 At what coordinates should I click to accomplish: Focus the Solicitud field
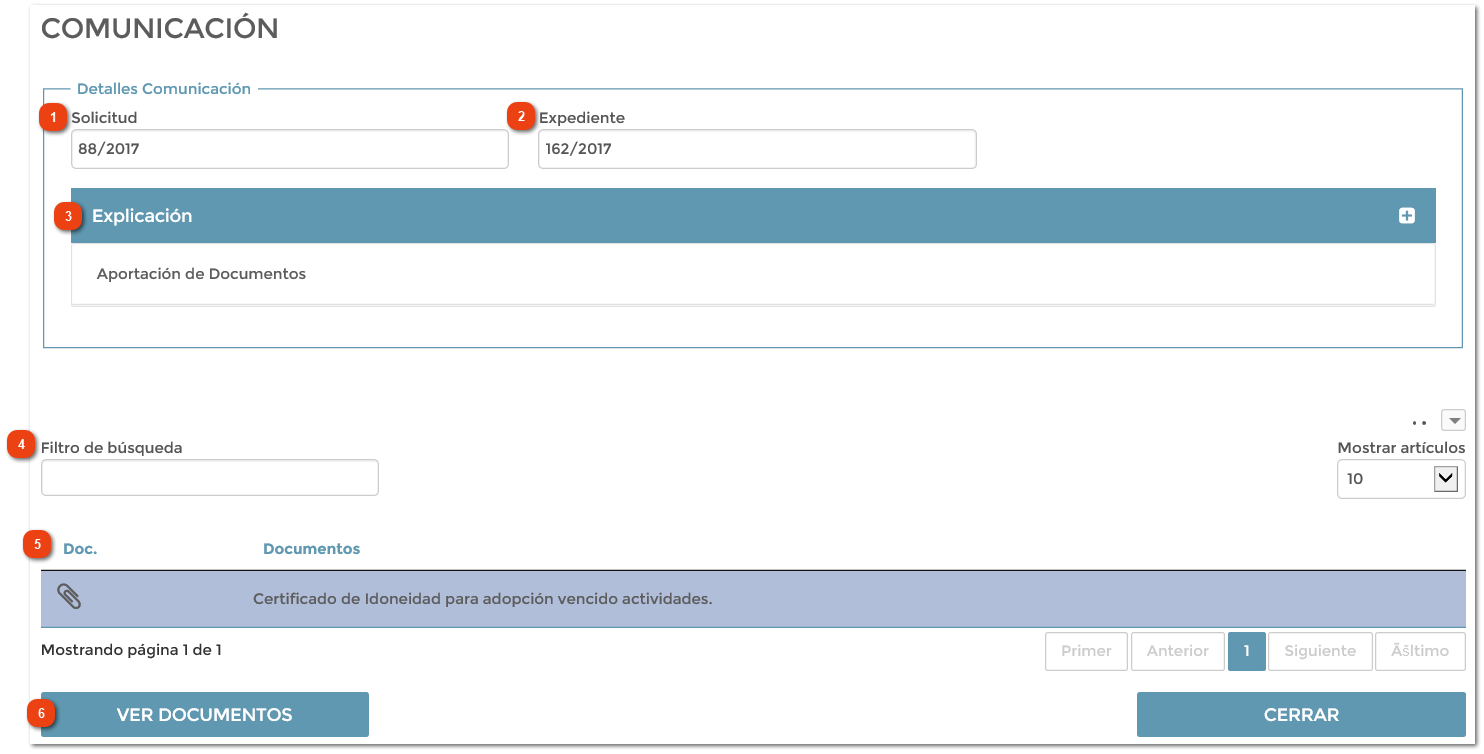click(x=289, y=149)
